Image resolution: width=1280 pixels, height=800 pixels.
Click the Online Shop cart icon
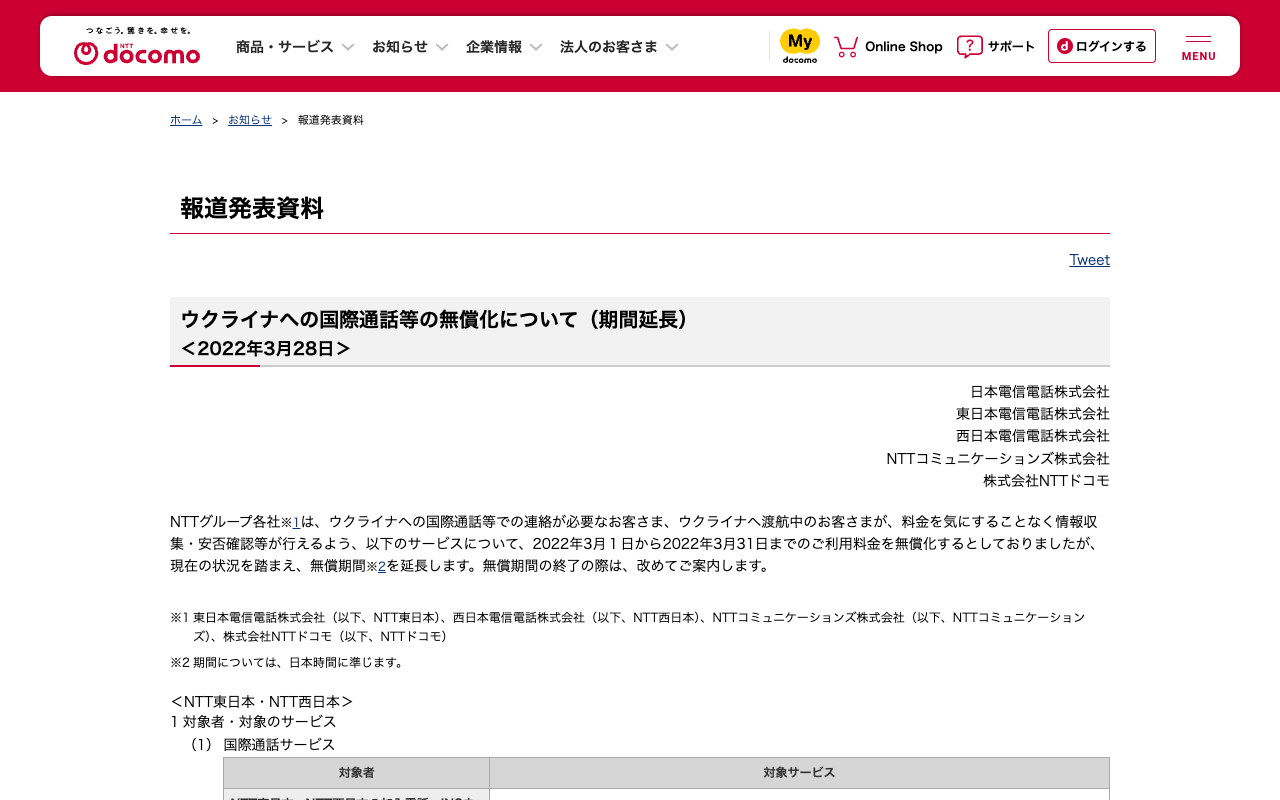(846, 47)
